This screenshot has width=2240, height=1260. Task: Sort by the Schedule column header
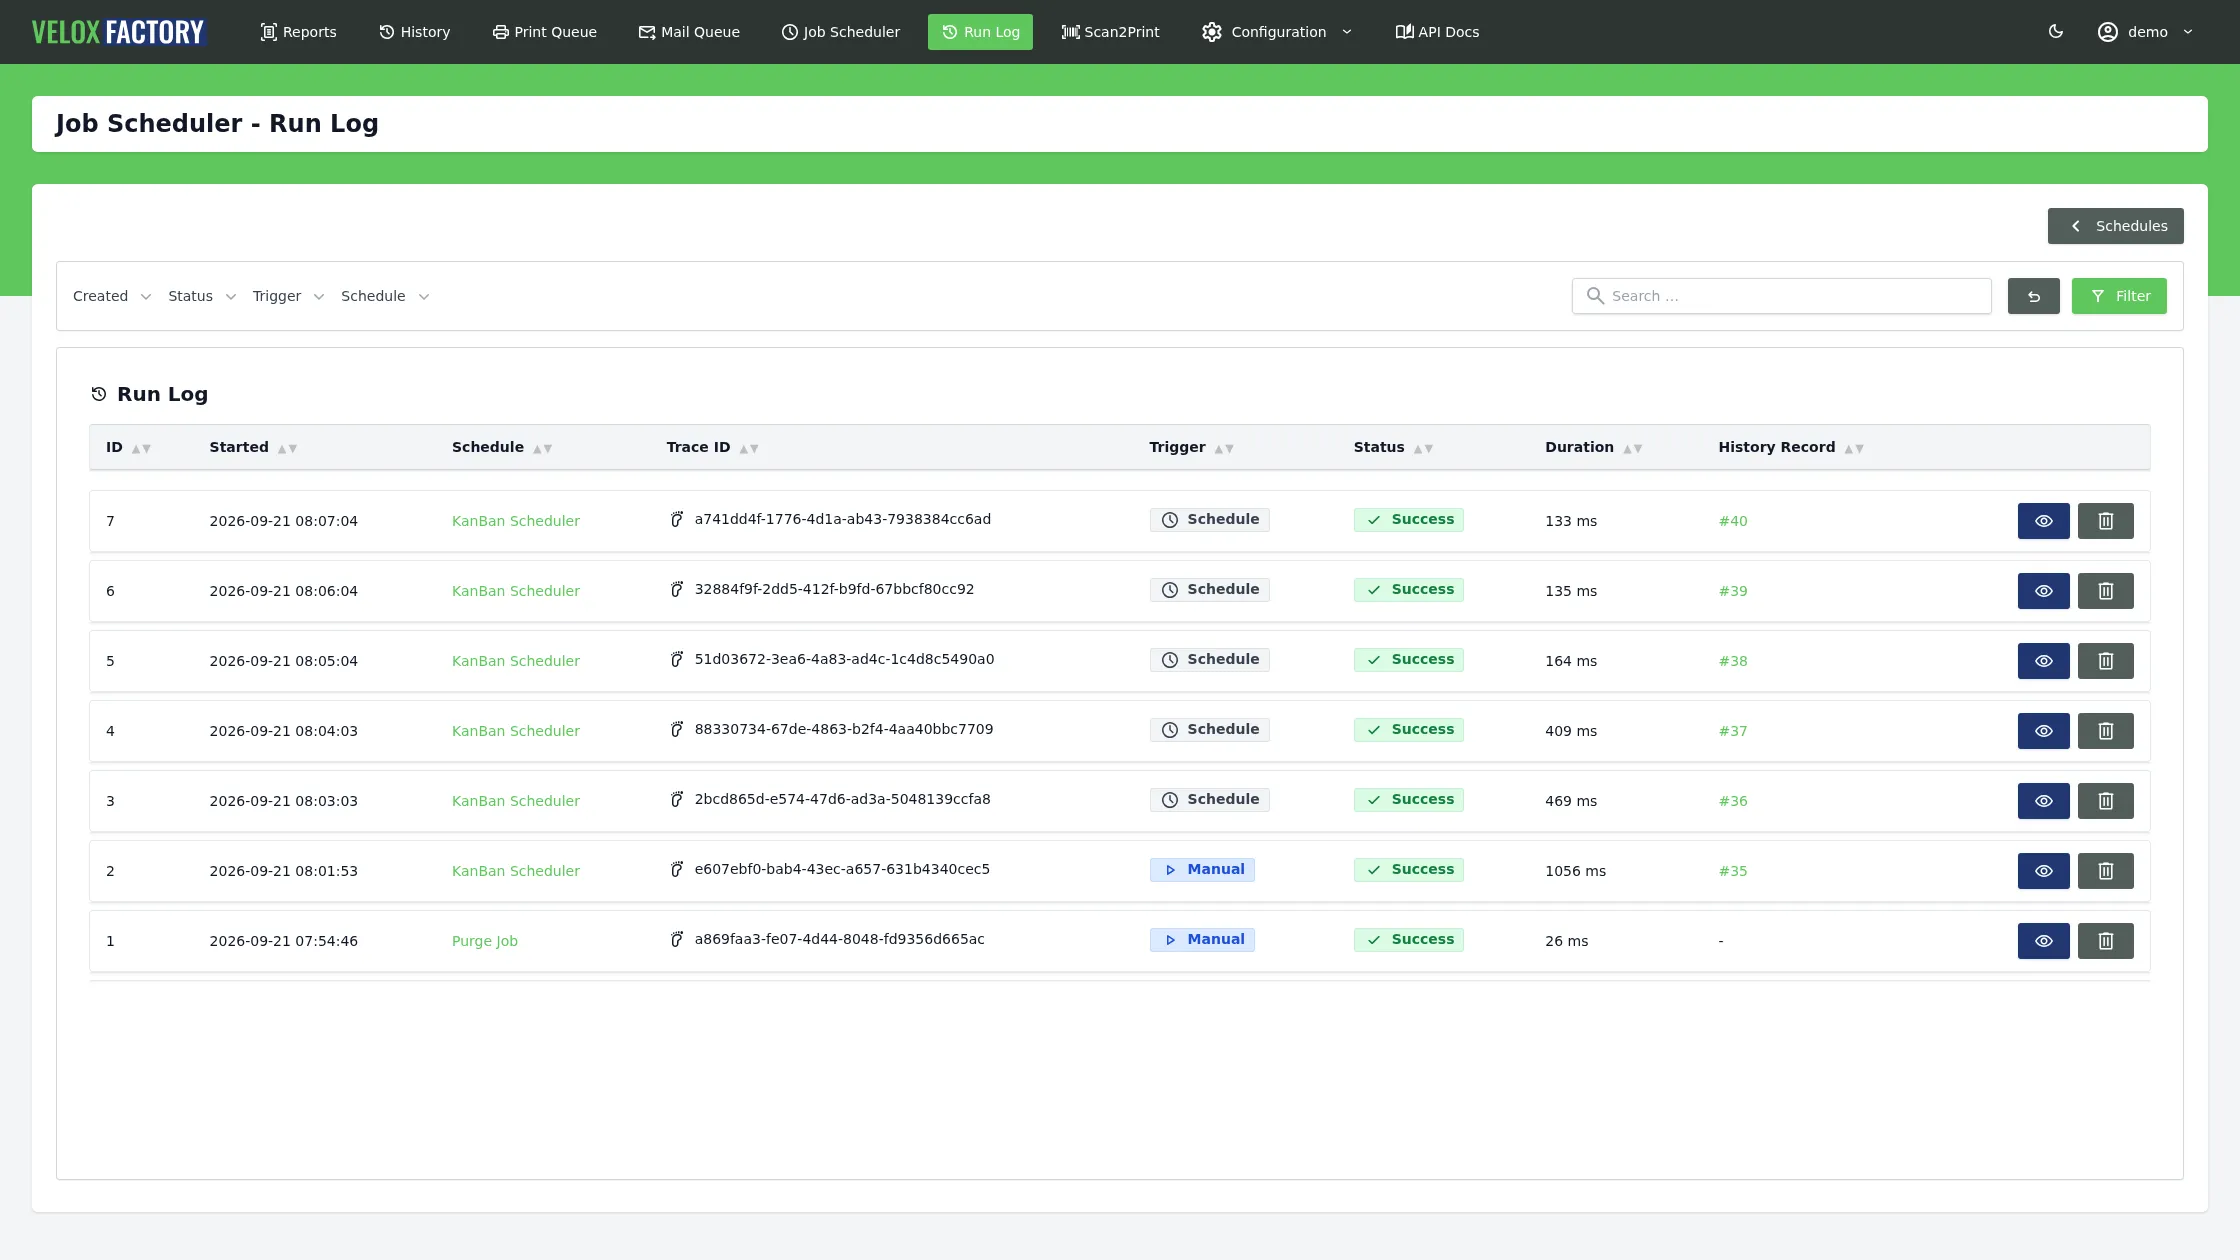[x=501, y=447]
